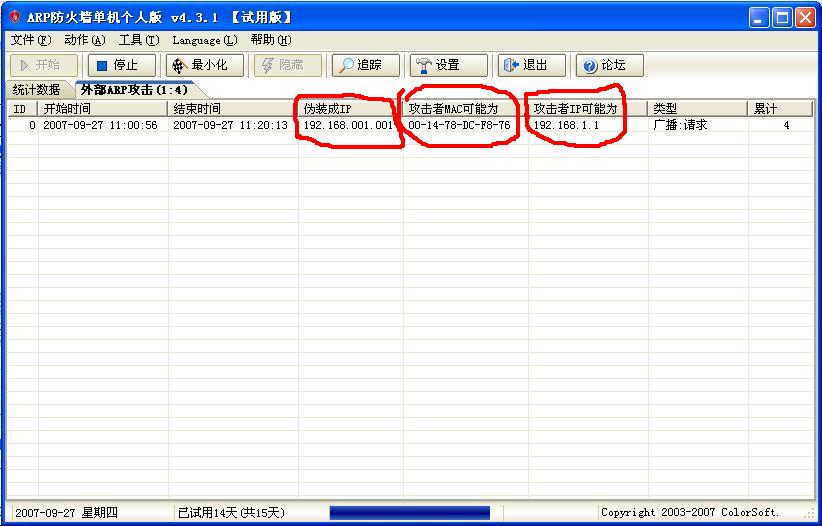Screen dimensions: 822x526
Task: Click the 攻击者MAC可能为 column header
Action: click(466, 109)
